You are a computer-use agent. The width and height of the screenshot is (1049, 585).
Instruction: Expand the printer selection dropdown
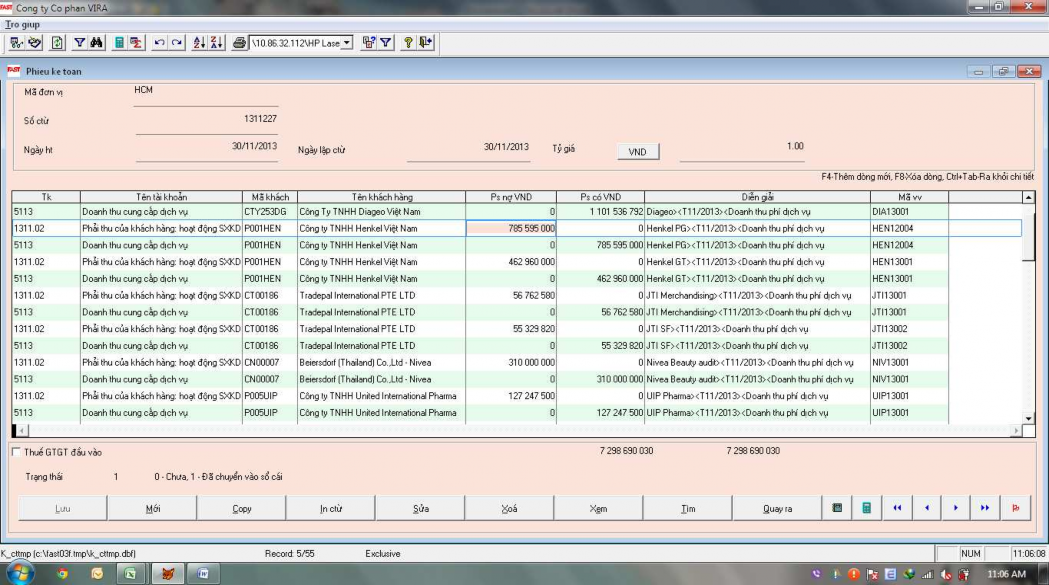tap(347, 43)
